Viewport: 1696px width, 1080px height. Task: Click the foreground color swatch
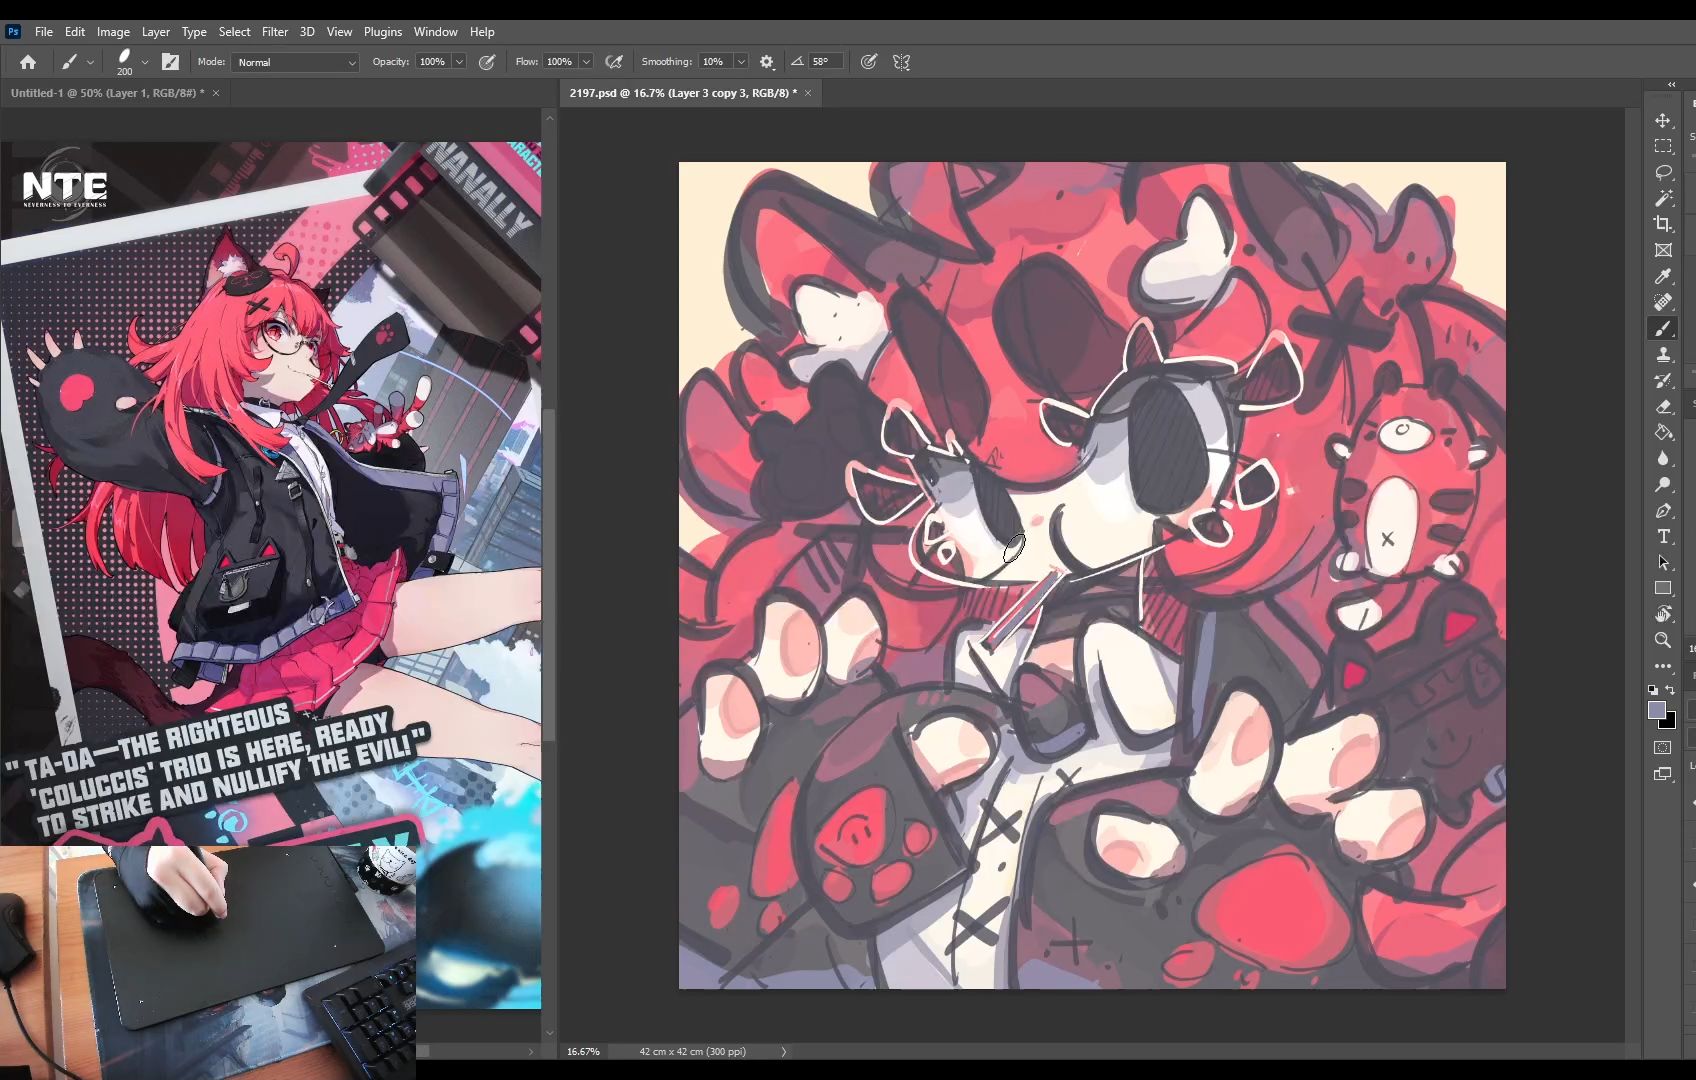(x=1657, y=710)
